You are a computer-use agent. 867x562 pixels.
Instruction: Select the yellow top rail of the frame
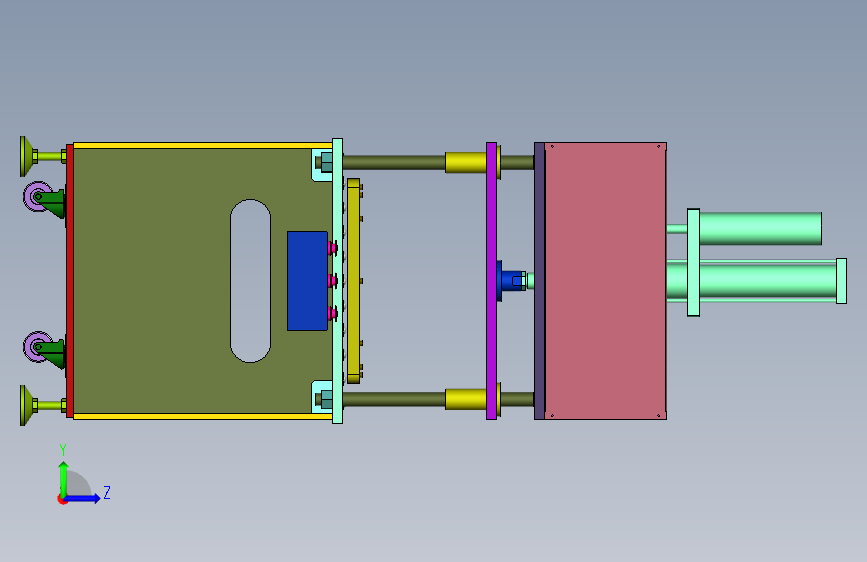pyautogui.click(x=202, y=145)
